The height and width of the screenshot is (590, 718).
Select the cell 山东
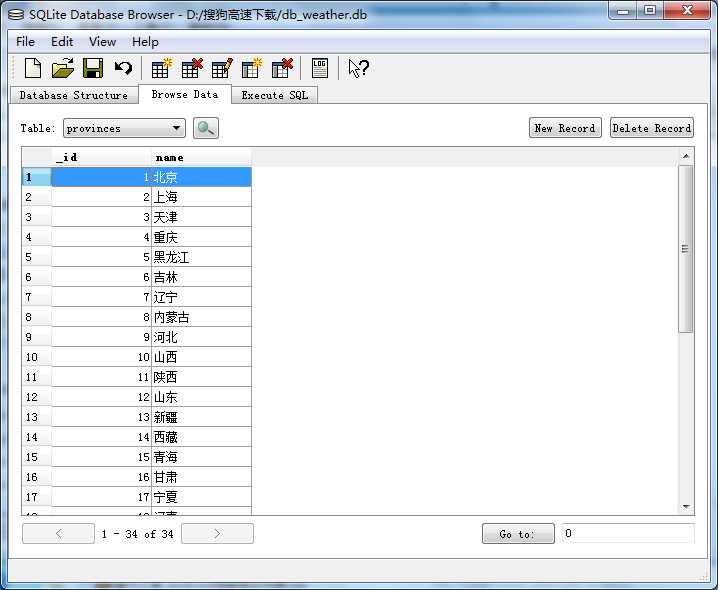(201, 397)
